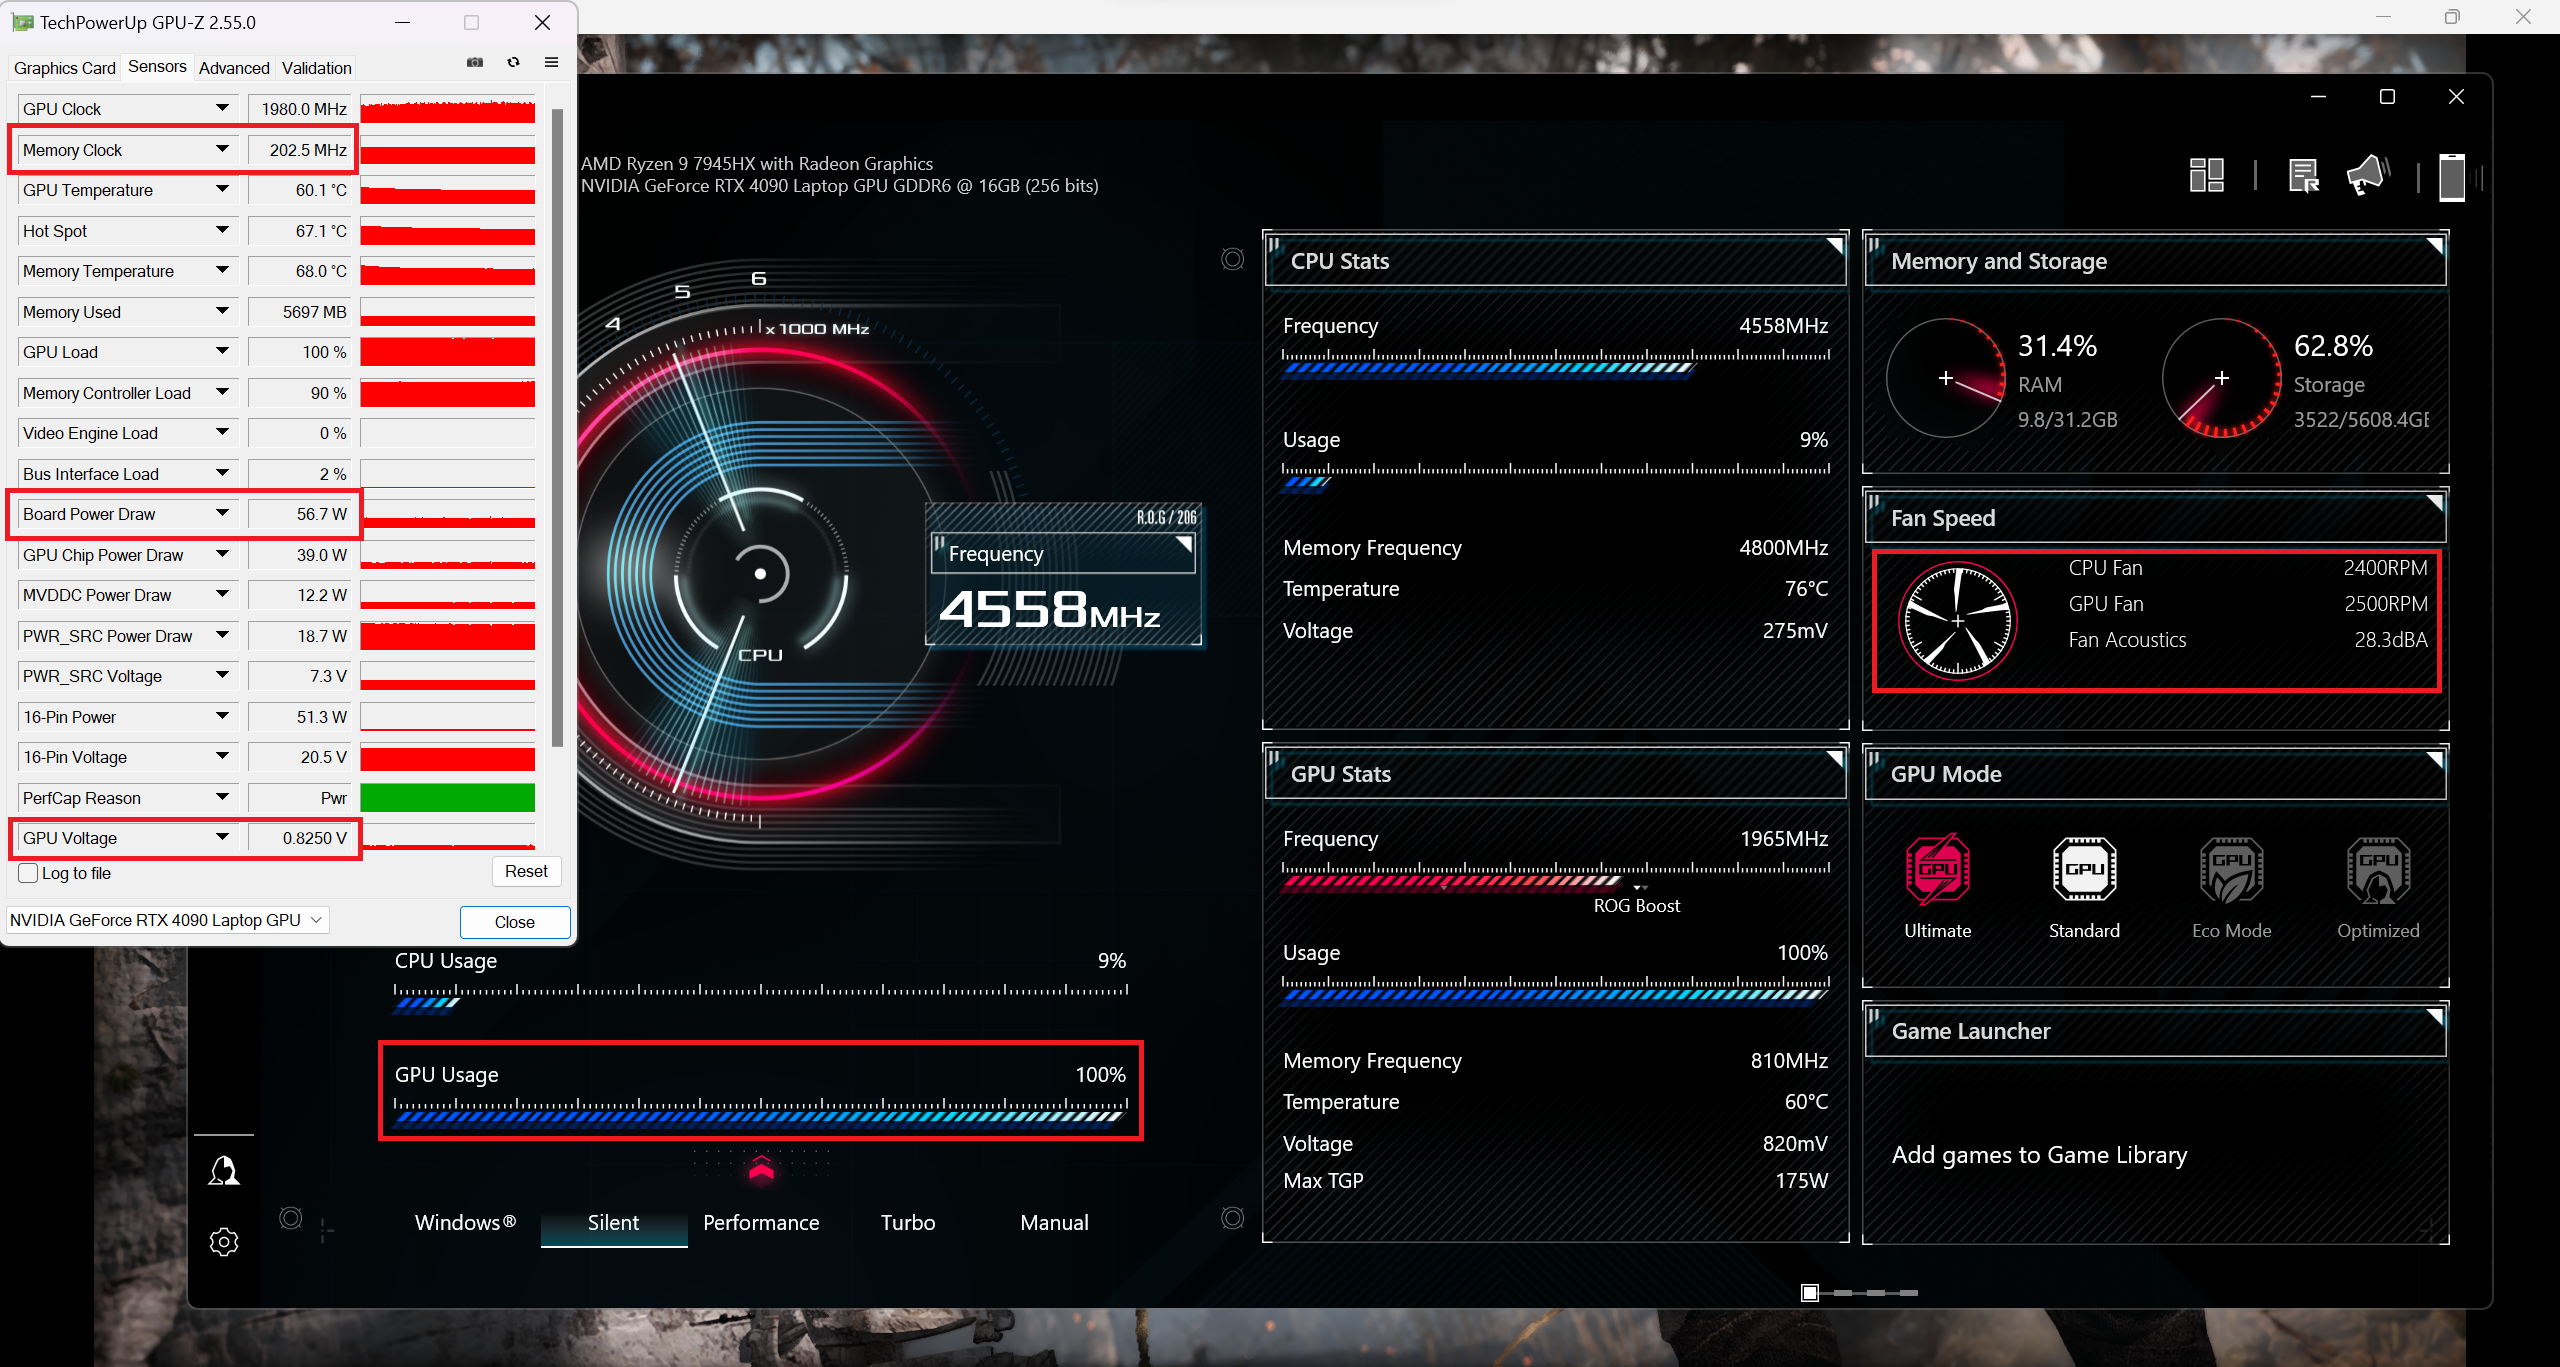Select the Turbo operating mode
The height and width of the screenshot is (1367, 2560).
pyautogui.click(x=908, y=1222)
